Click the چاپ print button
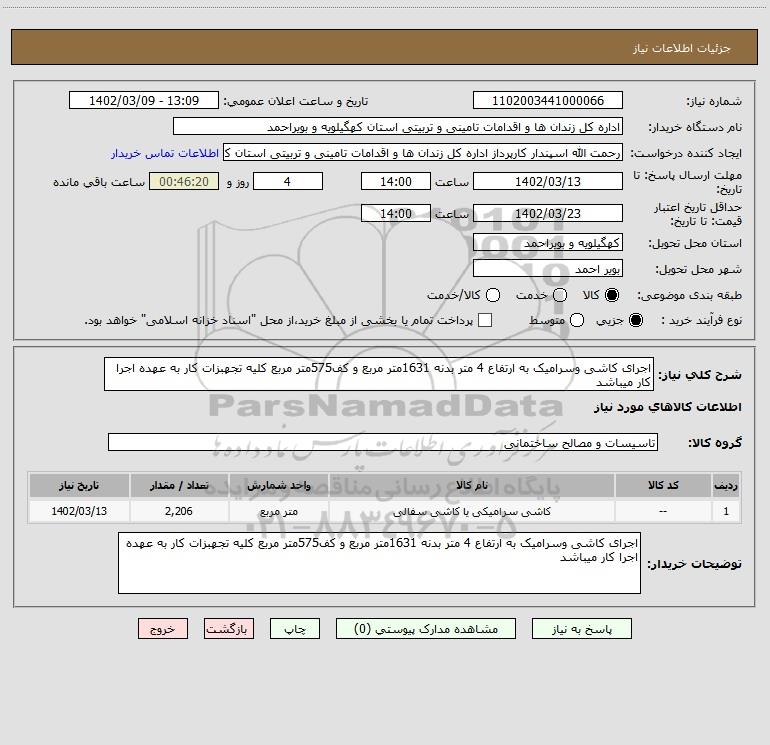 click(295, 629)
